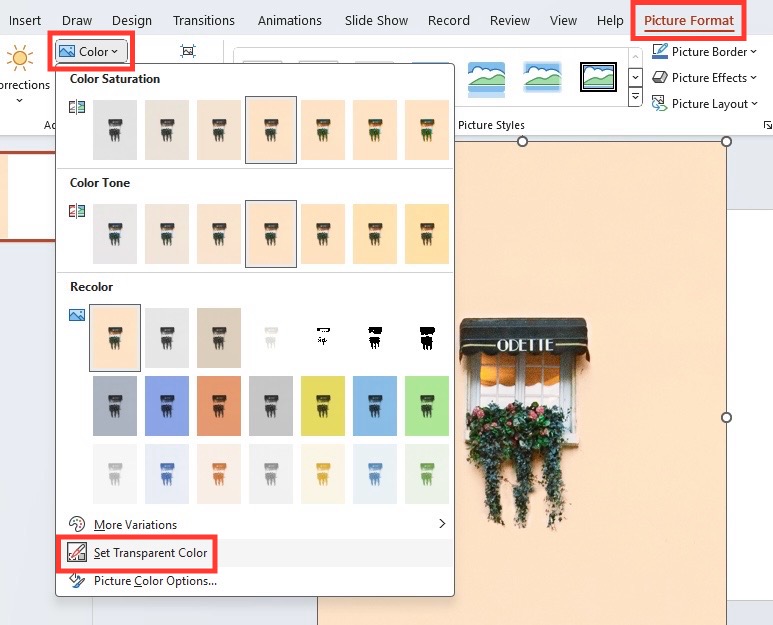Open the Color dropdown button

click(89, 51)
